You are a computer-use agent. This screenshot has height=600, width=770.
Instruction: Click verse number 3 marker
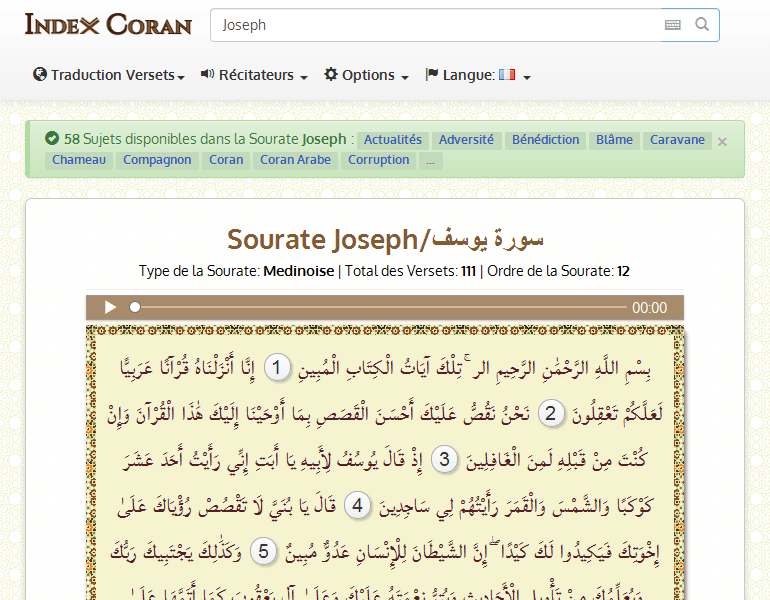coord(448,459)
